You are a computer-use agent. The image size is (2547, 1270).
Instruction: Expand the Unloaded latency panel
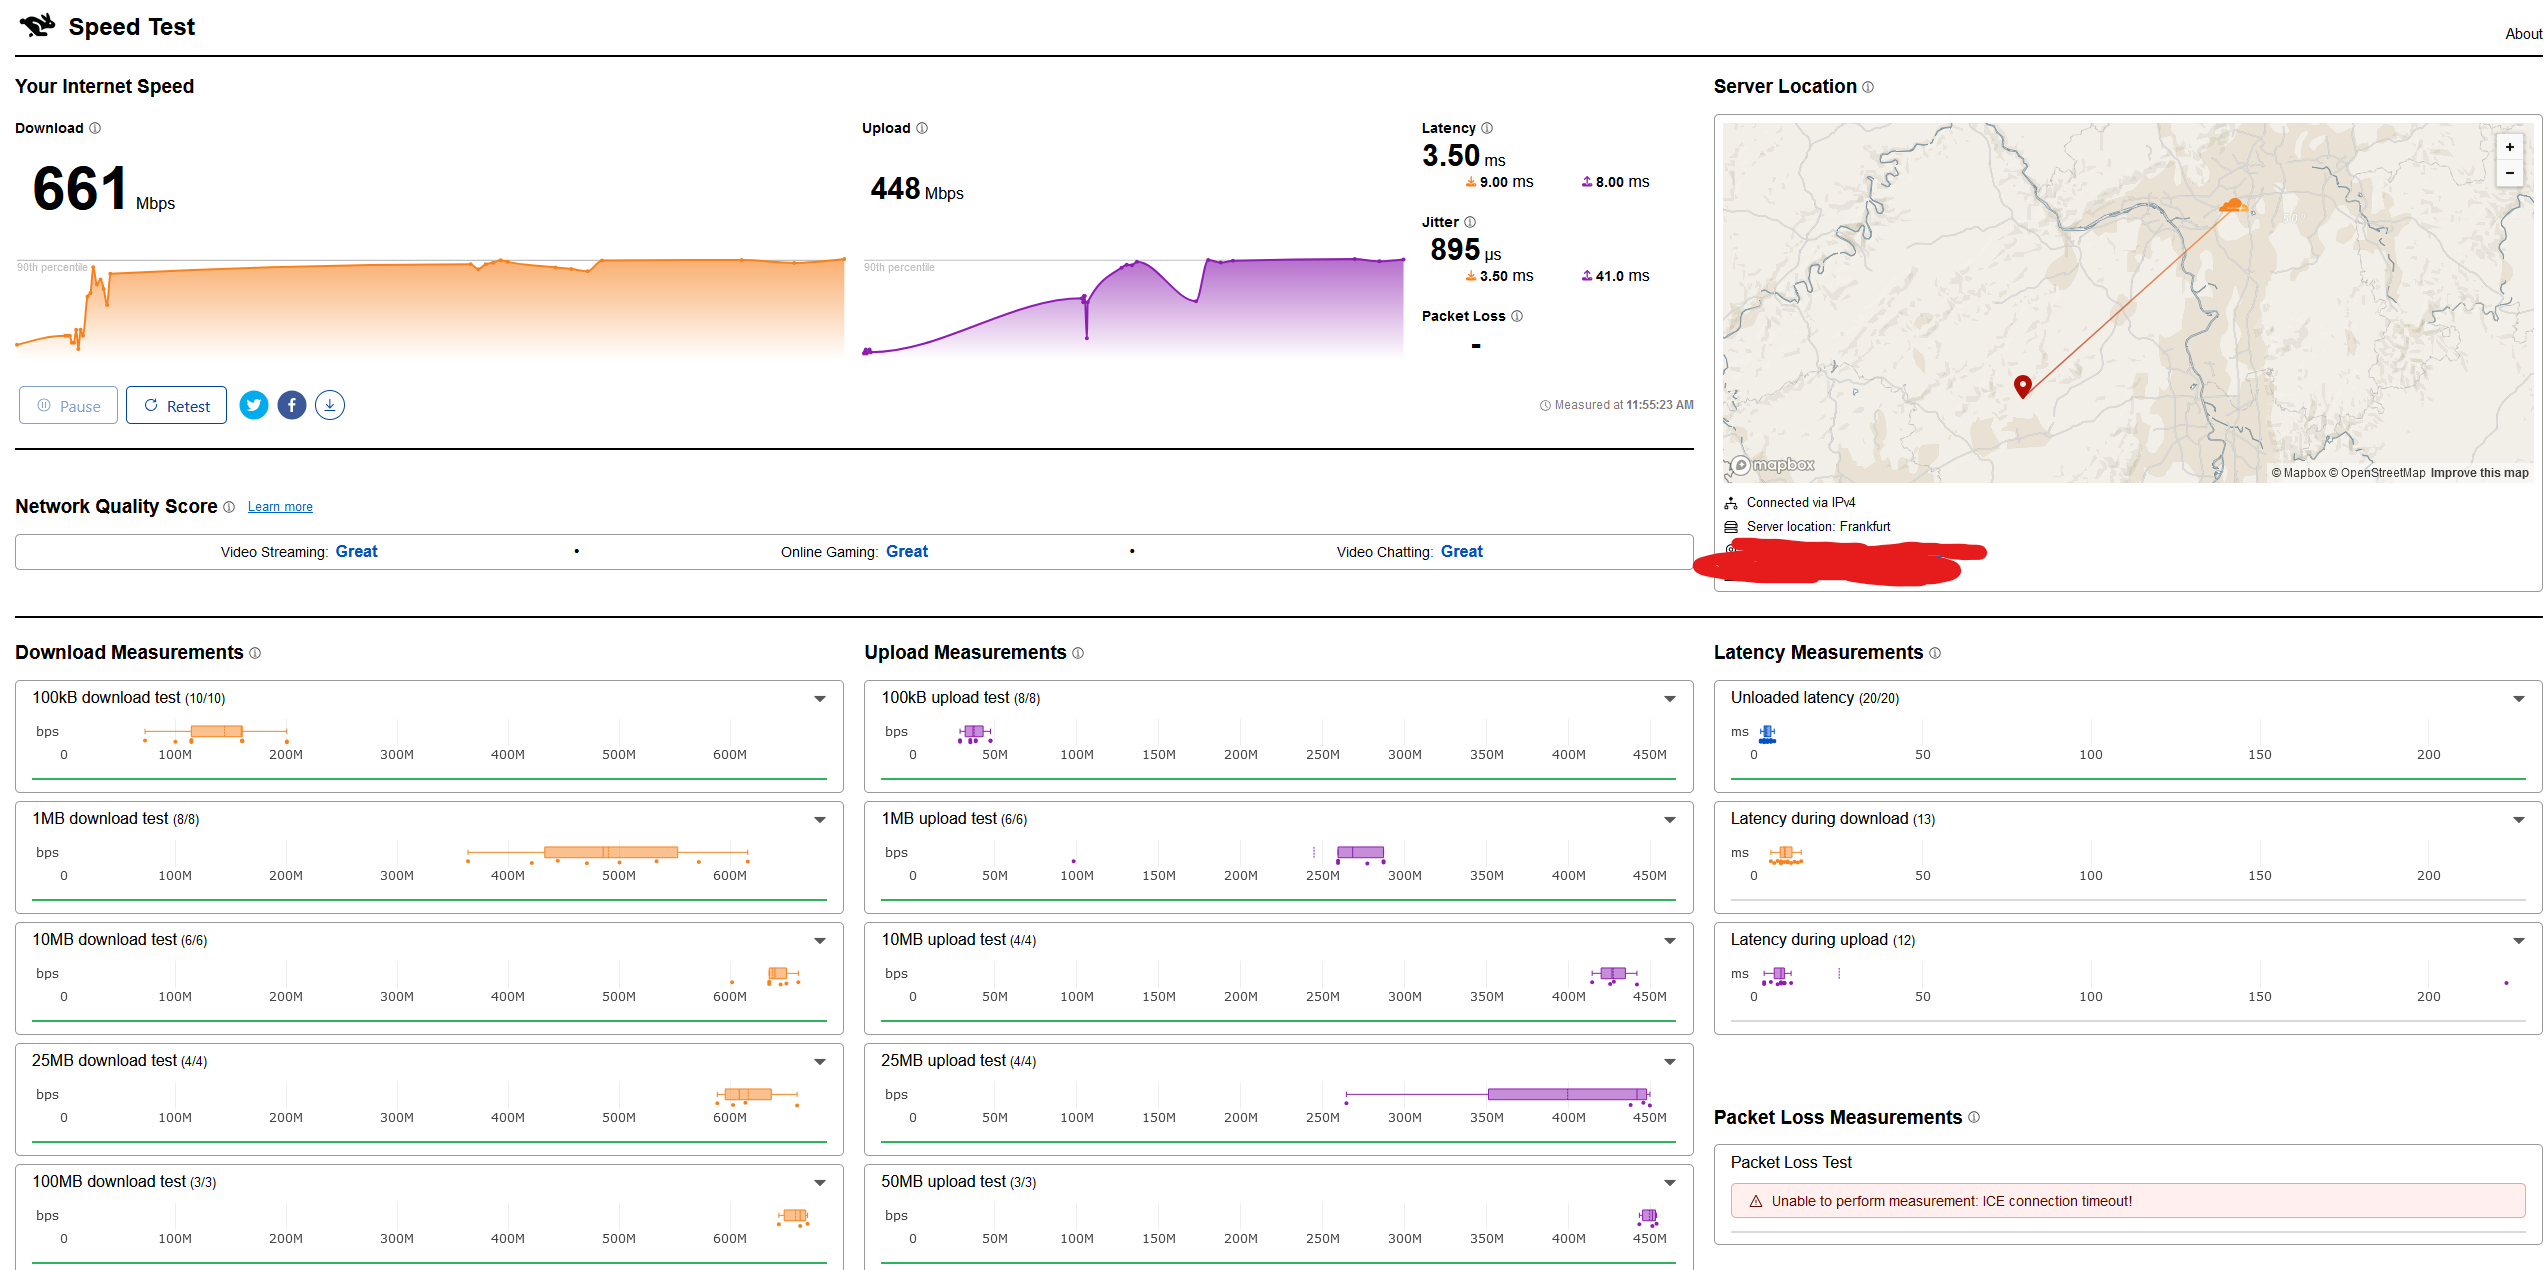pos(2519,699)
